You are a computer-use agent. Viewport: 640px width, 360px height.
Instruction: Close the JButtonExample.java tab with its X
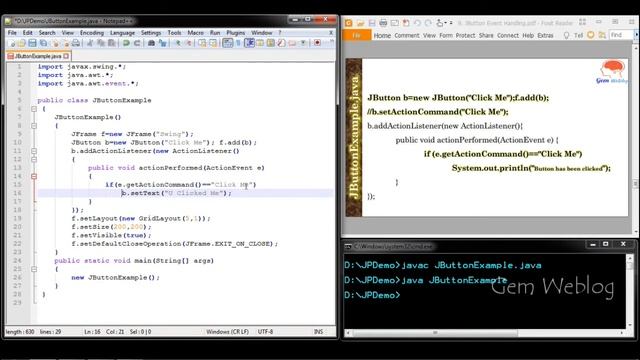(66, 56)
